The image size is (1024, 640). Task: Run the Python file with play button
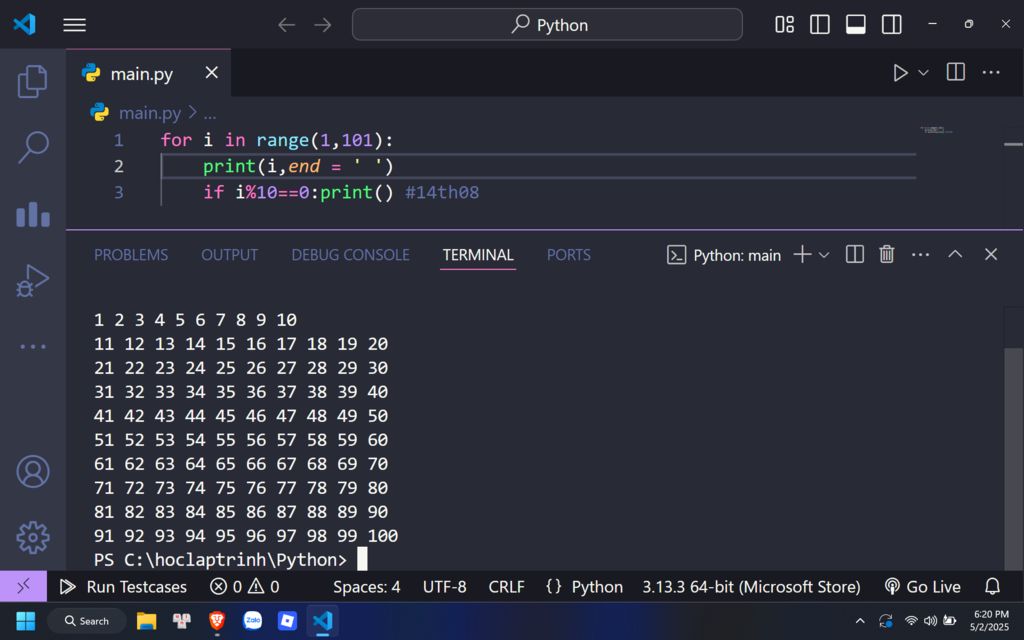pos(900,73)
